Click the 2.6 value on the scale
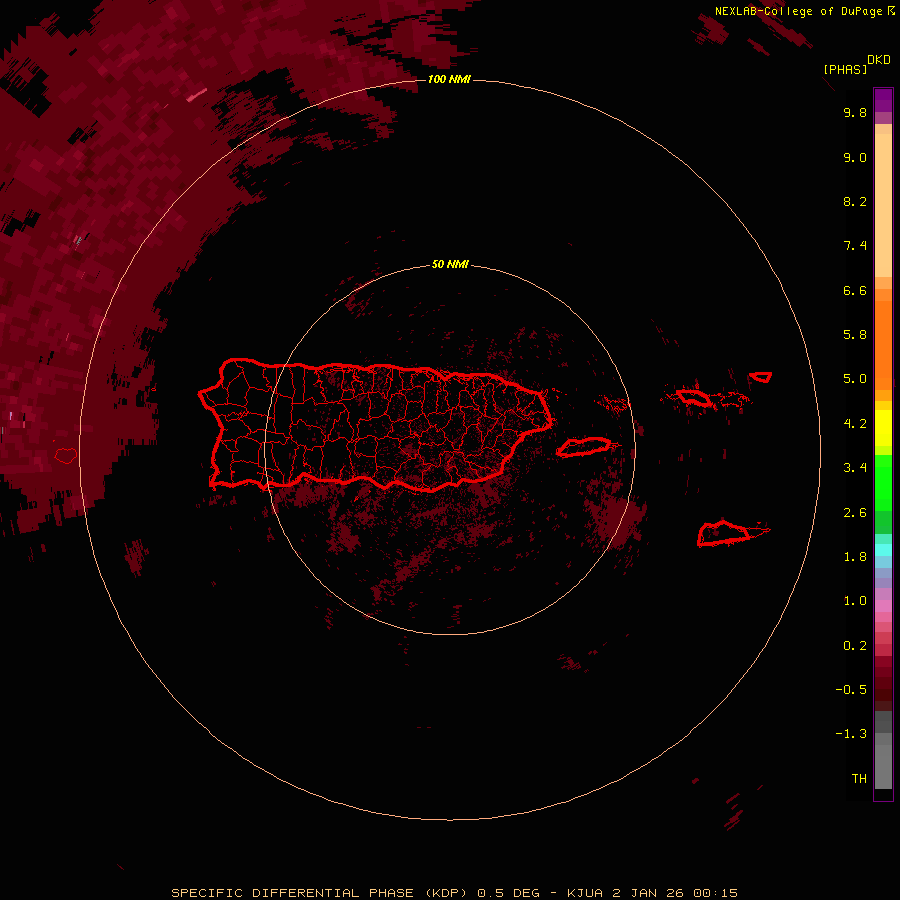The width and height of the screenshot is (900, 900). click(x=855, y=513)
